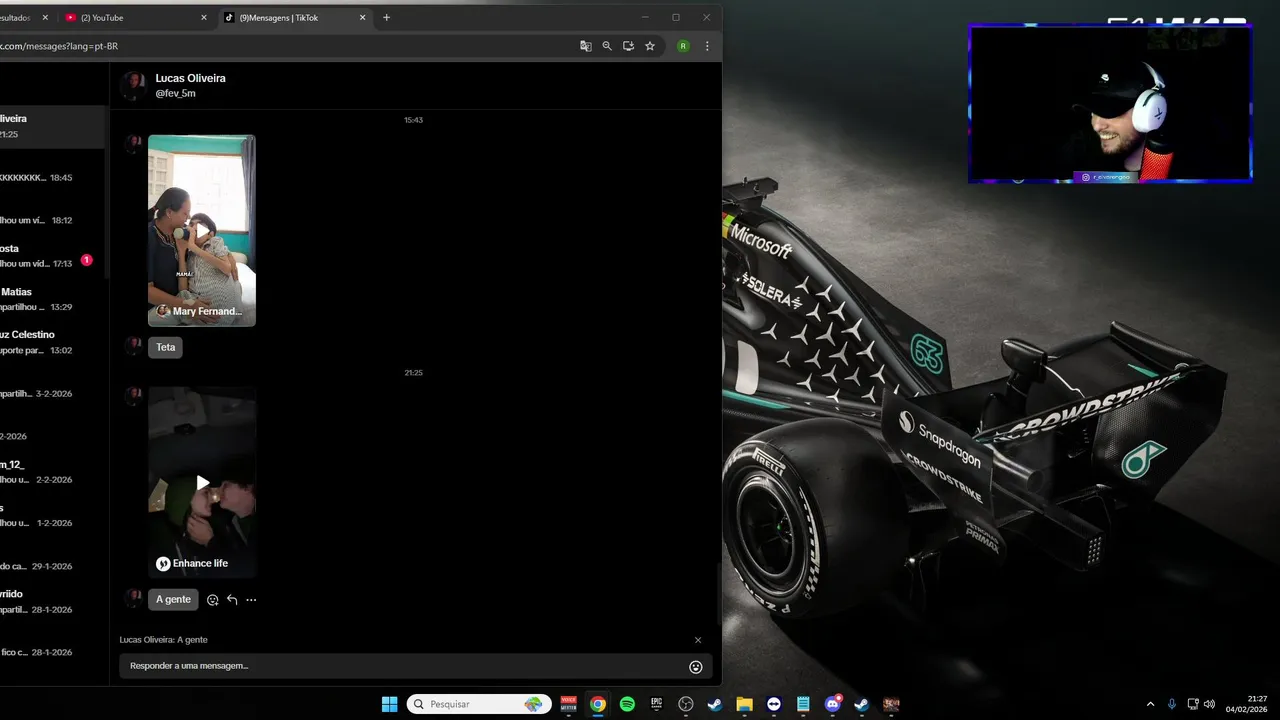Close the YouTube tab
Image resolution: width=1280 pixels, height=720 pixels.
click(x=204, y=17)
